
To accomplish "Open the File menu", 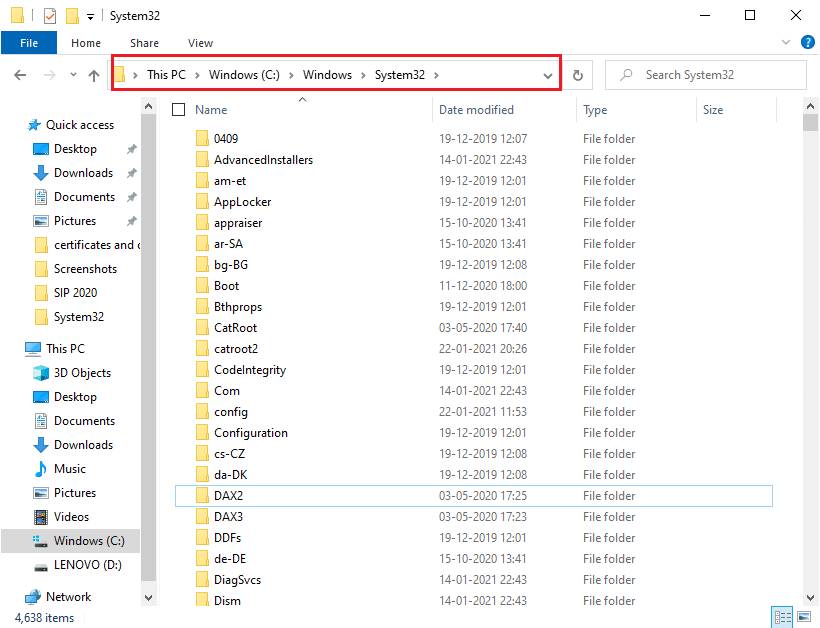I will pos(29,43).
